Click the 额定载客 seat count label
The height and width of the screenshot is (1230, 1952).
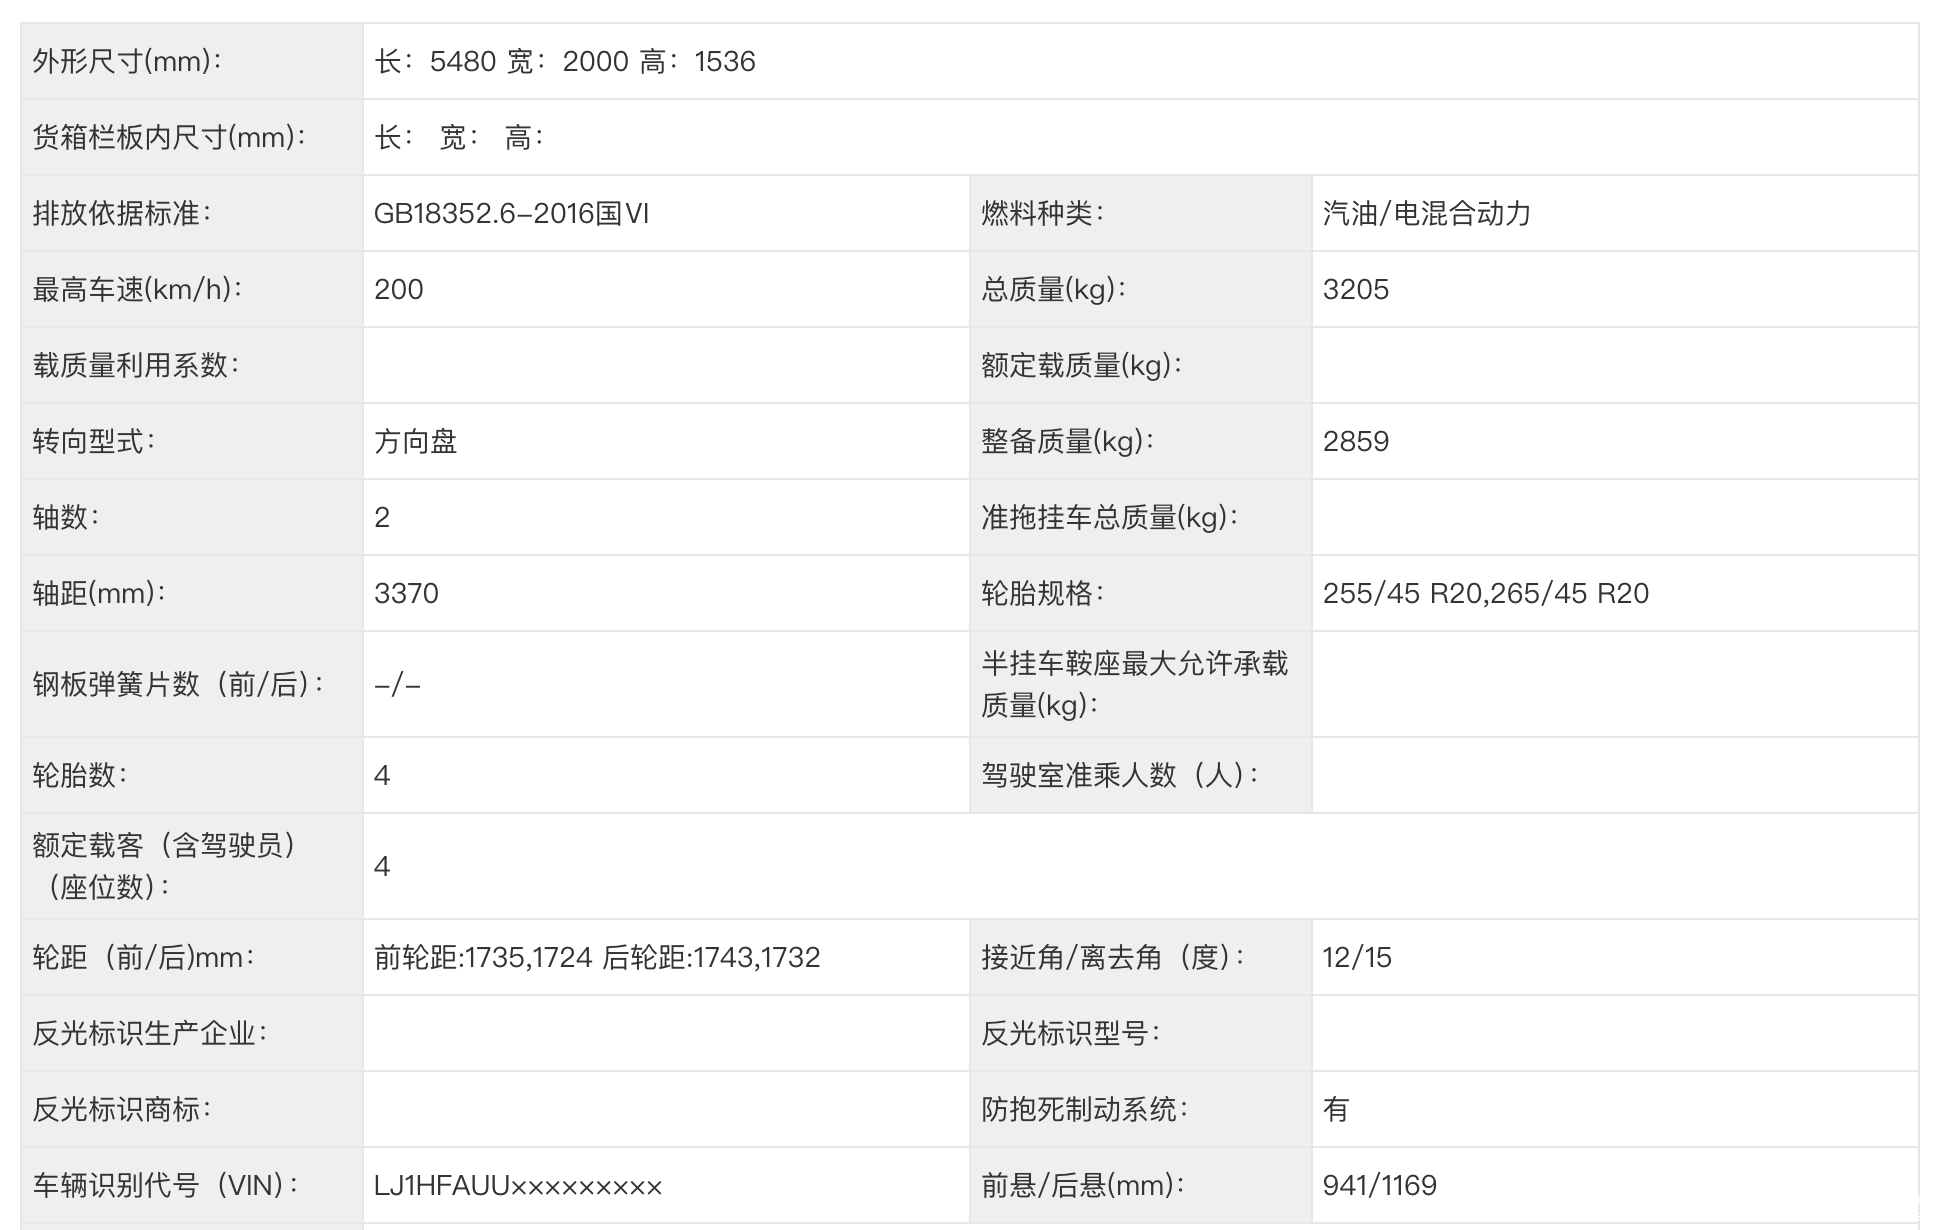(165, 866)
